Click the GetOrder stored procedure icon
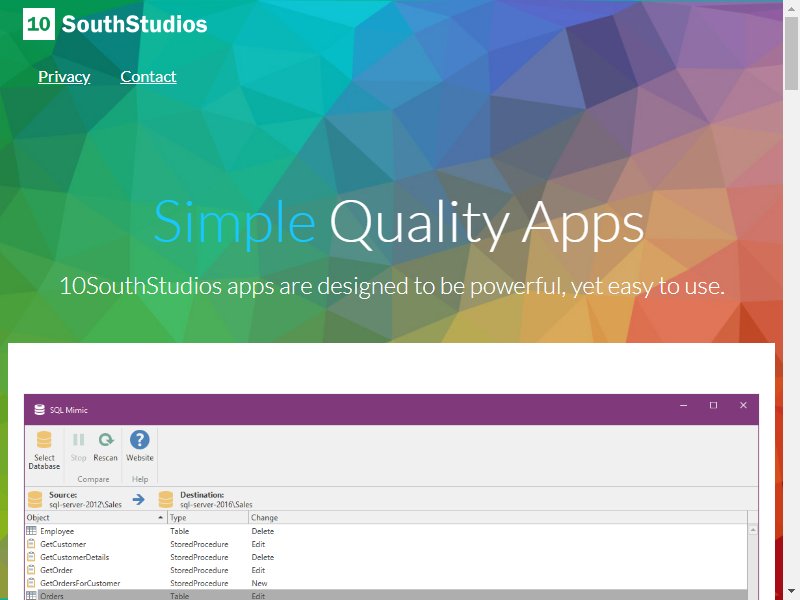The width and height of the screenshot is (800, 600). tap(32, 570)
